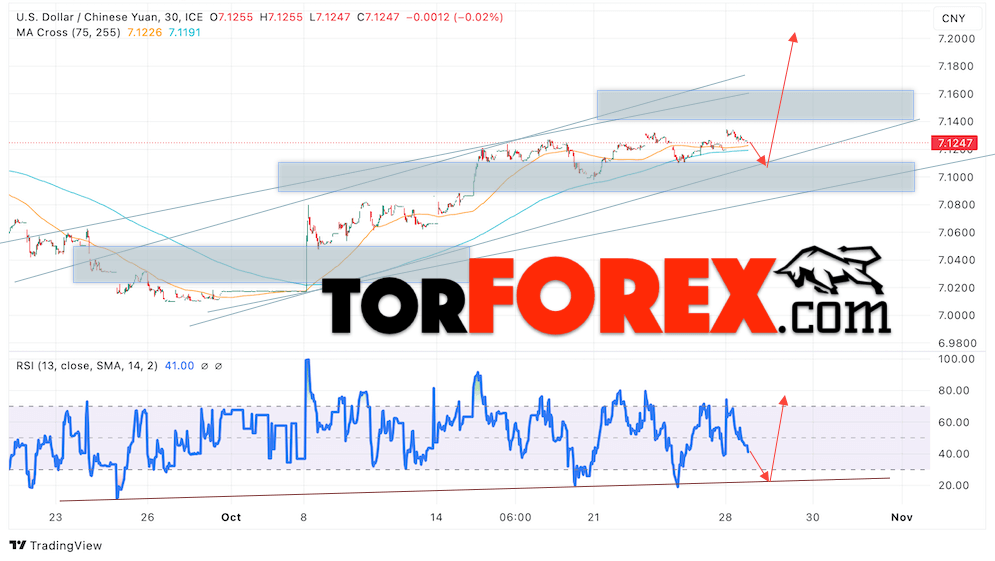Click the date label 28 on time axis
995x561 pixels.
725,517
